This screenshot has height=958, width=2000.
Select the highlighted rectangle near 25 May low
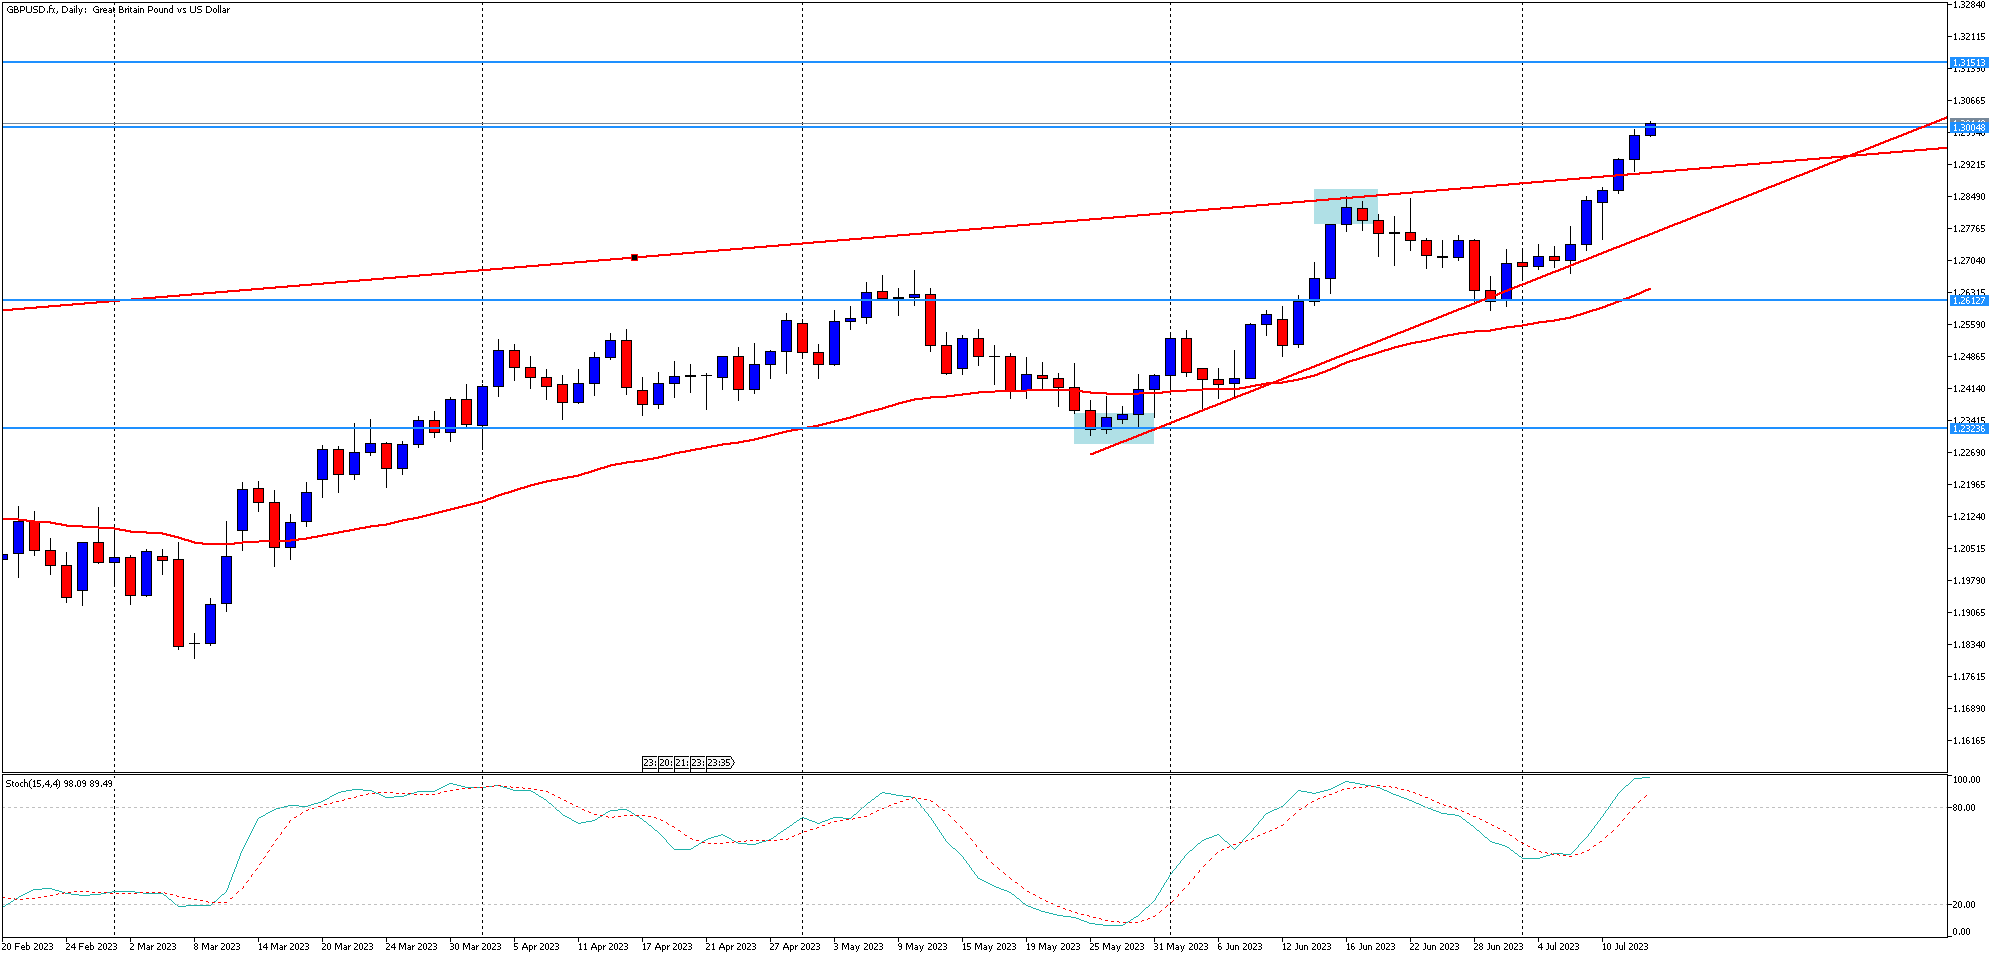[x=1114, y=428]
